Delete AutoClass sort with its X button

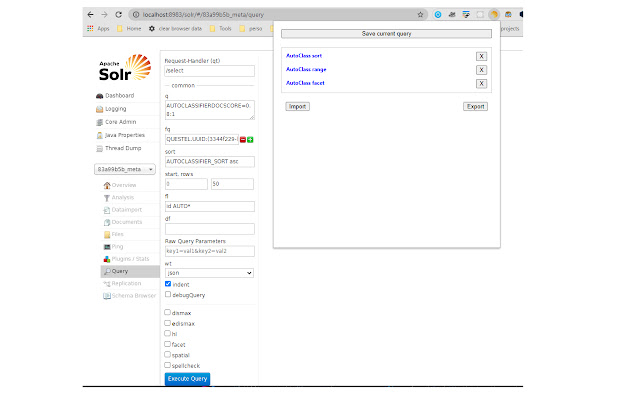tap(481, 56)
